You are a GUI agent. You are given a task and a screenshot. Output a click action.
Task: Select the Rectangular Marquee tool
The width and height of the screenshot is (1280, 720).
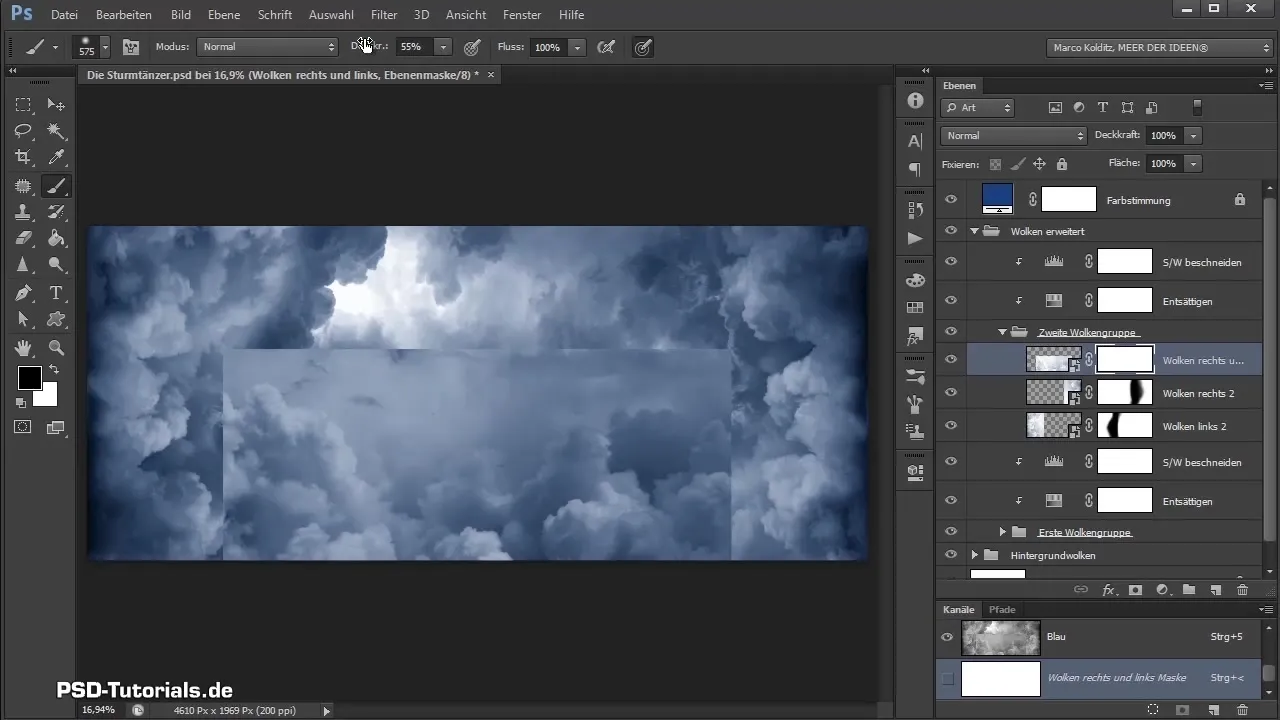click(23, 105)
